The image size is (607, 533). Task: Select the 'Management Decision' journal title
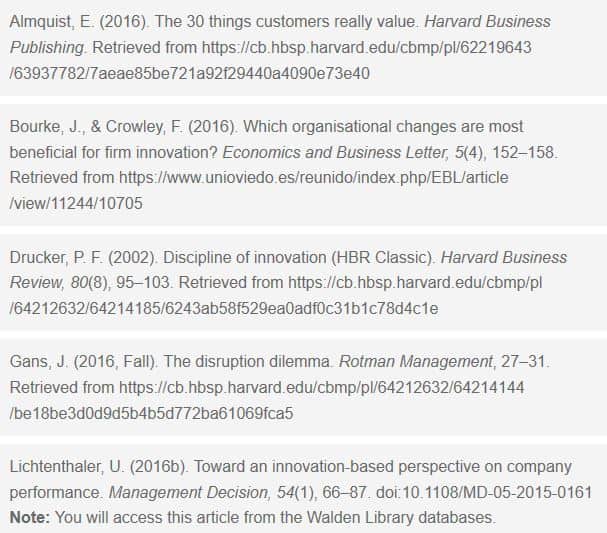coord(184,492)
